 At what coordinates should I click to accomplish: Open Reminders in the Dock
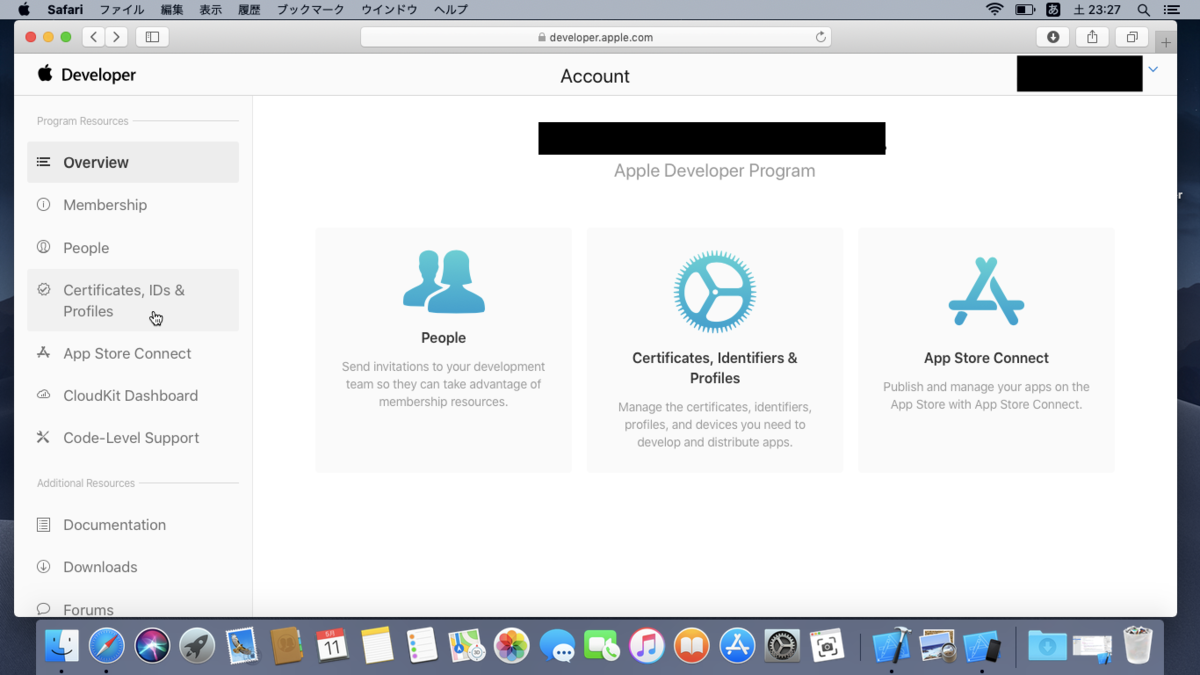coord(422,646)
